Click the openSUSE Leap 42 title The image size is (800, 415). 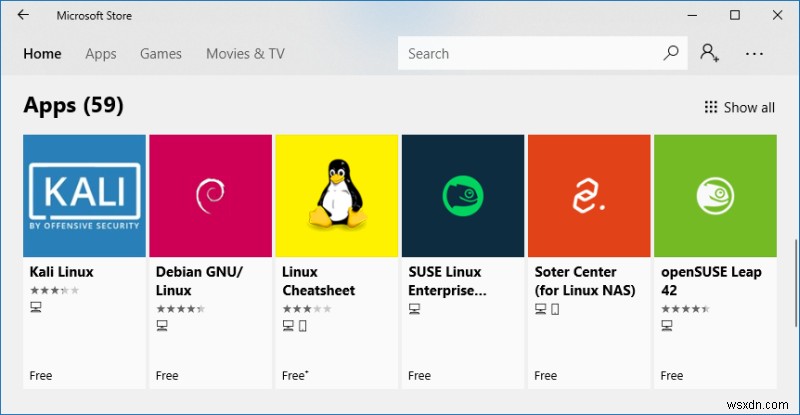711,281
